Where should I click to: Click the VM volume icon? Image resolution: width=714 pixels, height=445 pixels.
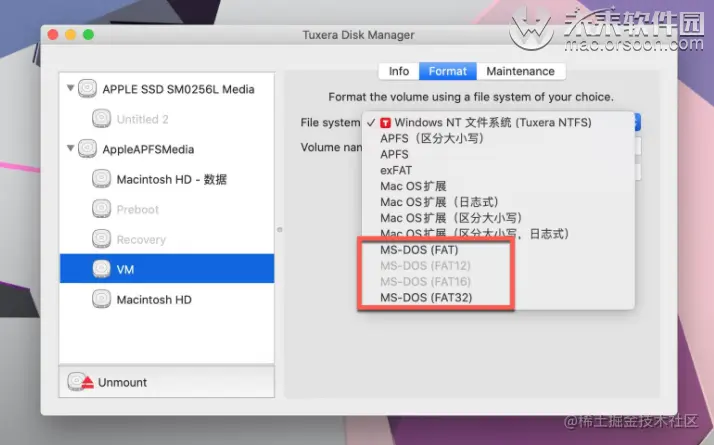[x=101, y=269]
